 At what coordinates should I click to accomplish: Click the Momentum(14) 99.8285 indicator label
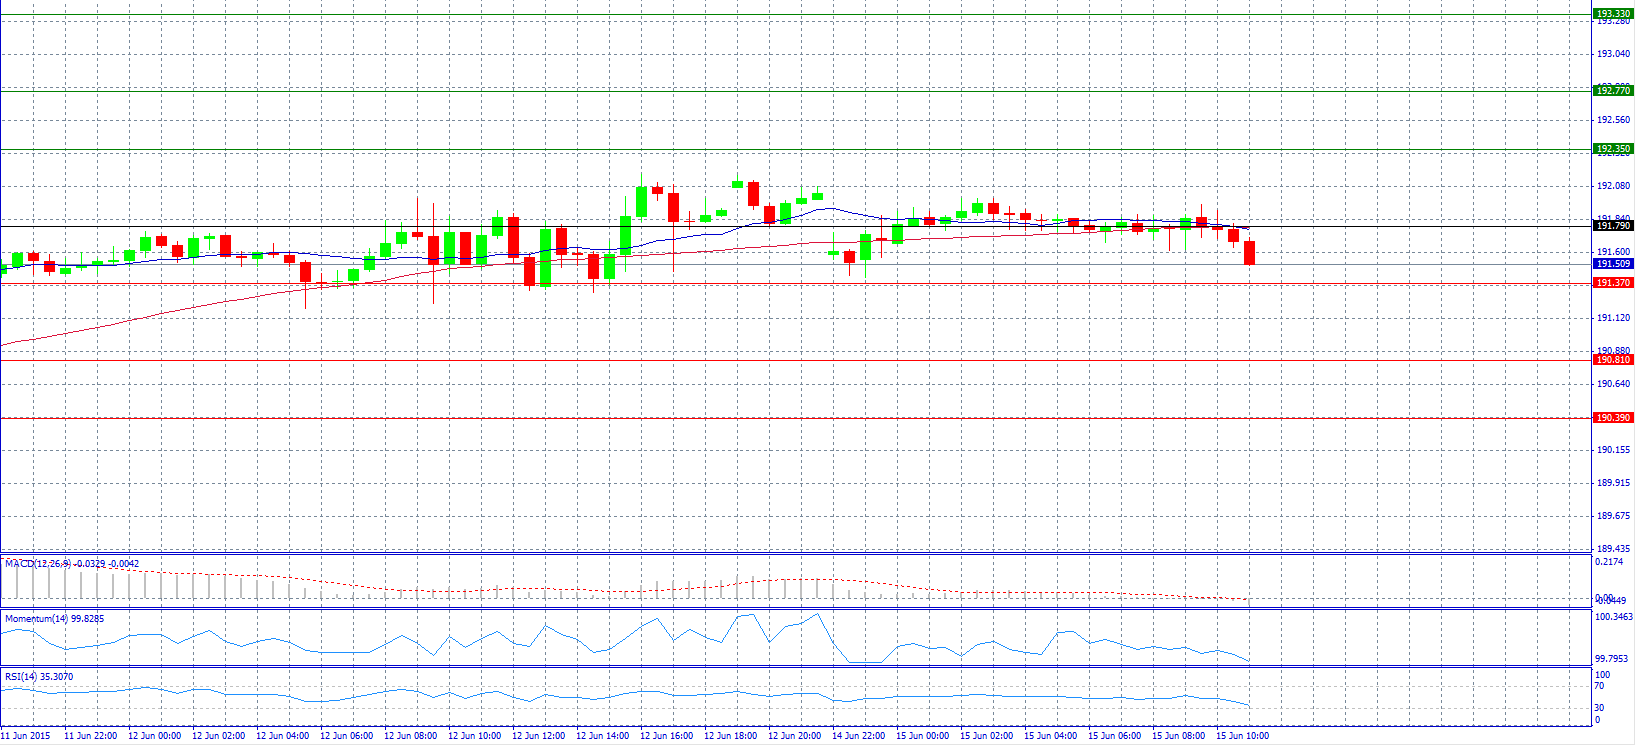[x=54, y=619]
